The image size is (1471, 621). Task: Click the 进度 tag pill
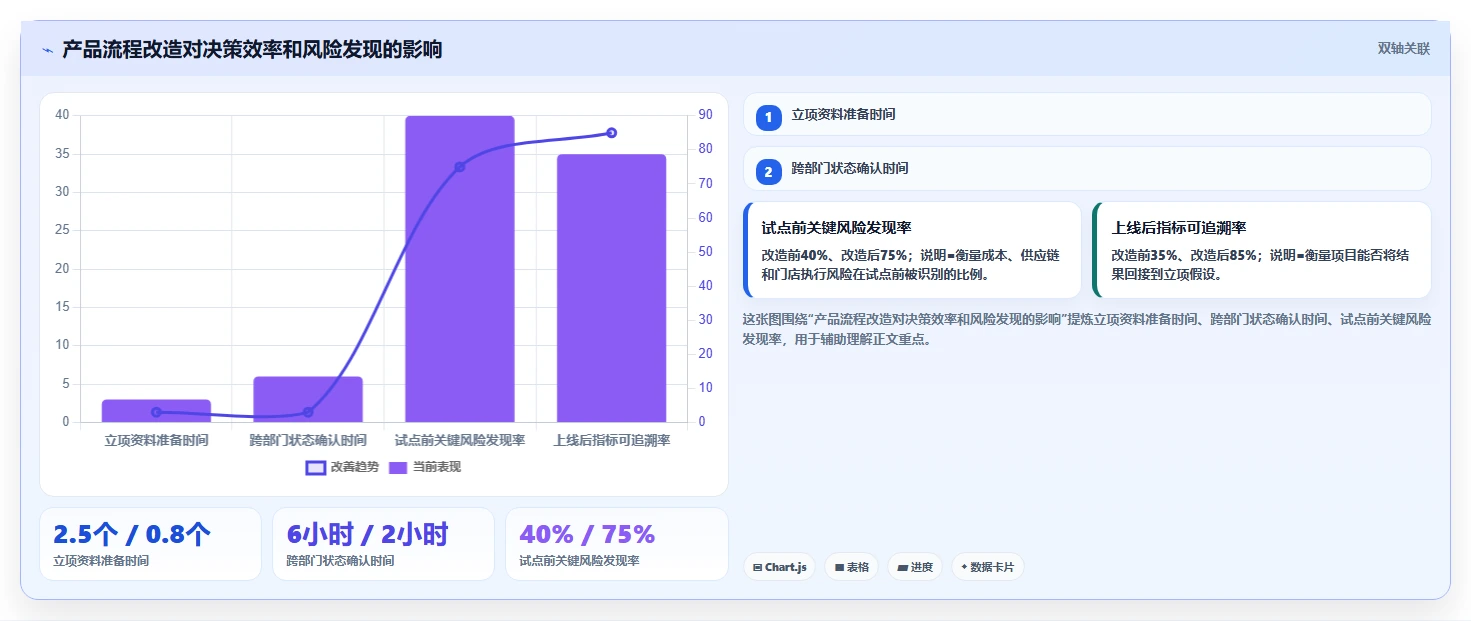coord(915,567)
